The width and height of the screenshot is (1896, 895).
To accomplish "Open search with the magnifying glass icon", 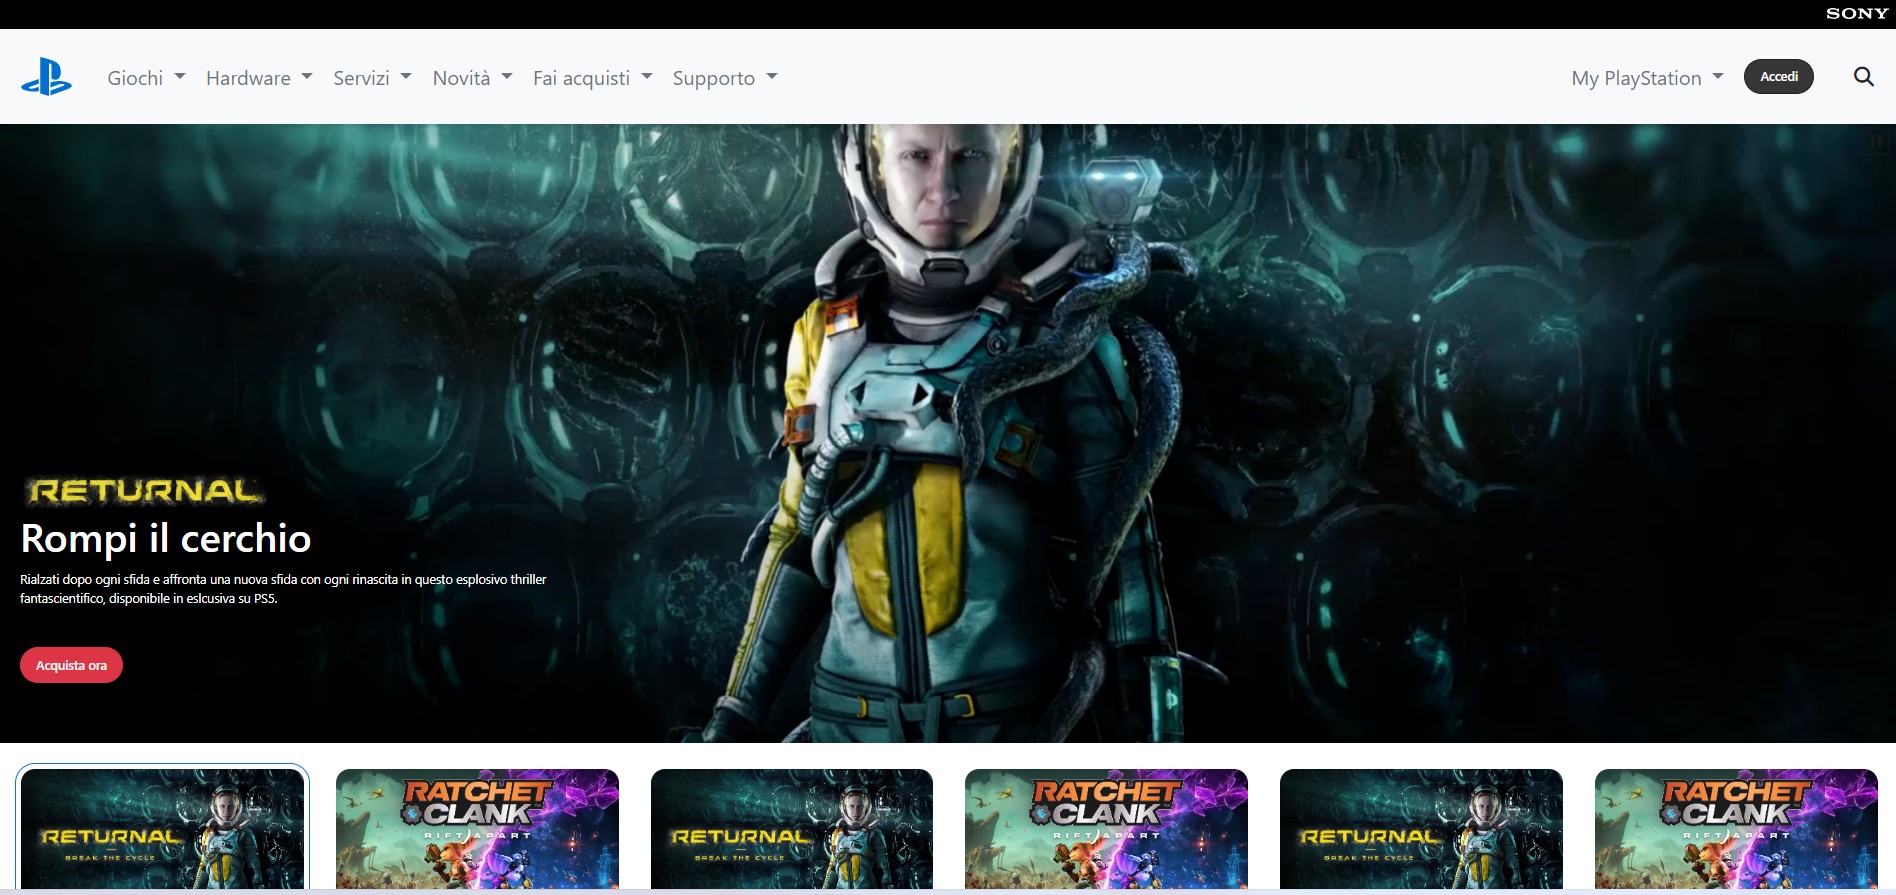I will [1863, 77].
